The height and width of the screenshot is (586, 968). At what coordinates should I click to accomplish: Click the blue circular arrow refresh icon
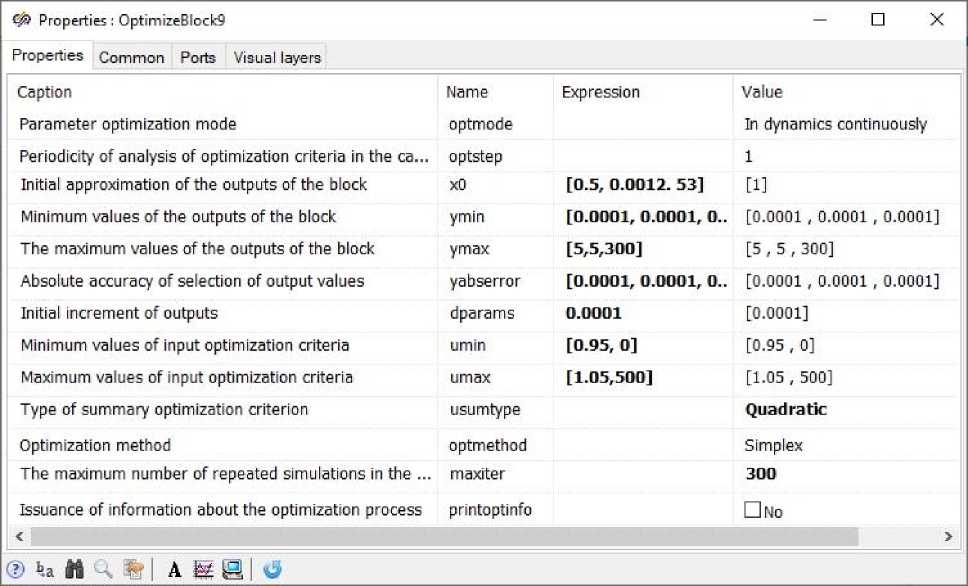[x=272, y=569]
